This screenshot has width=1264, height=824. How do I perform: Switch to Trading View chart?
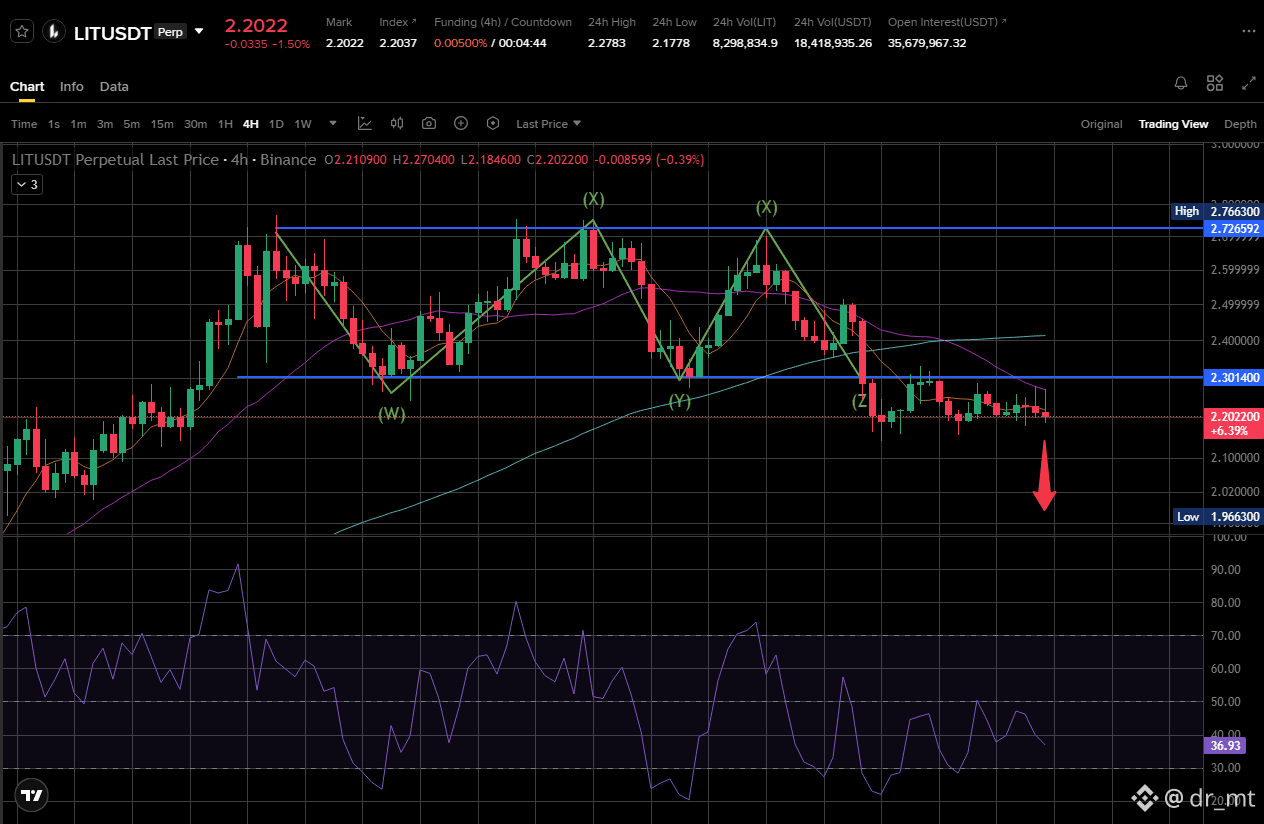tap(1173, 124)
